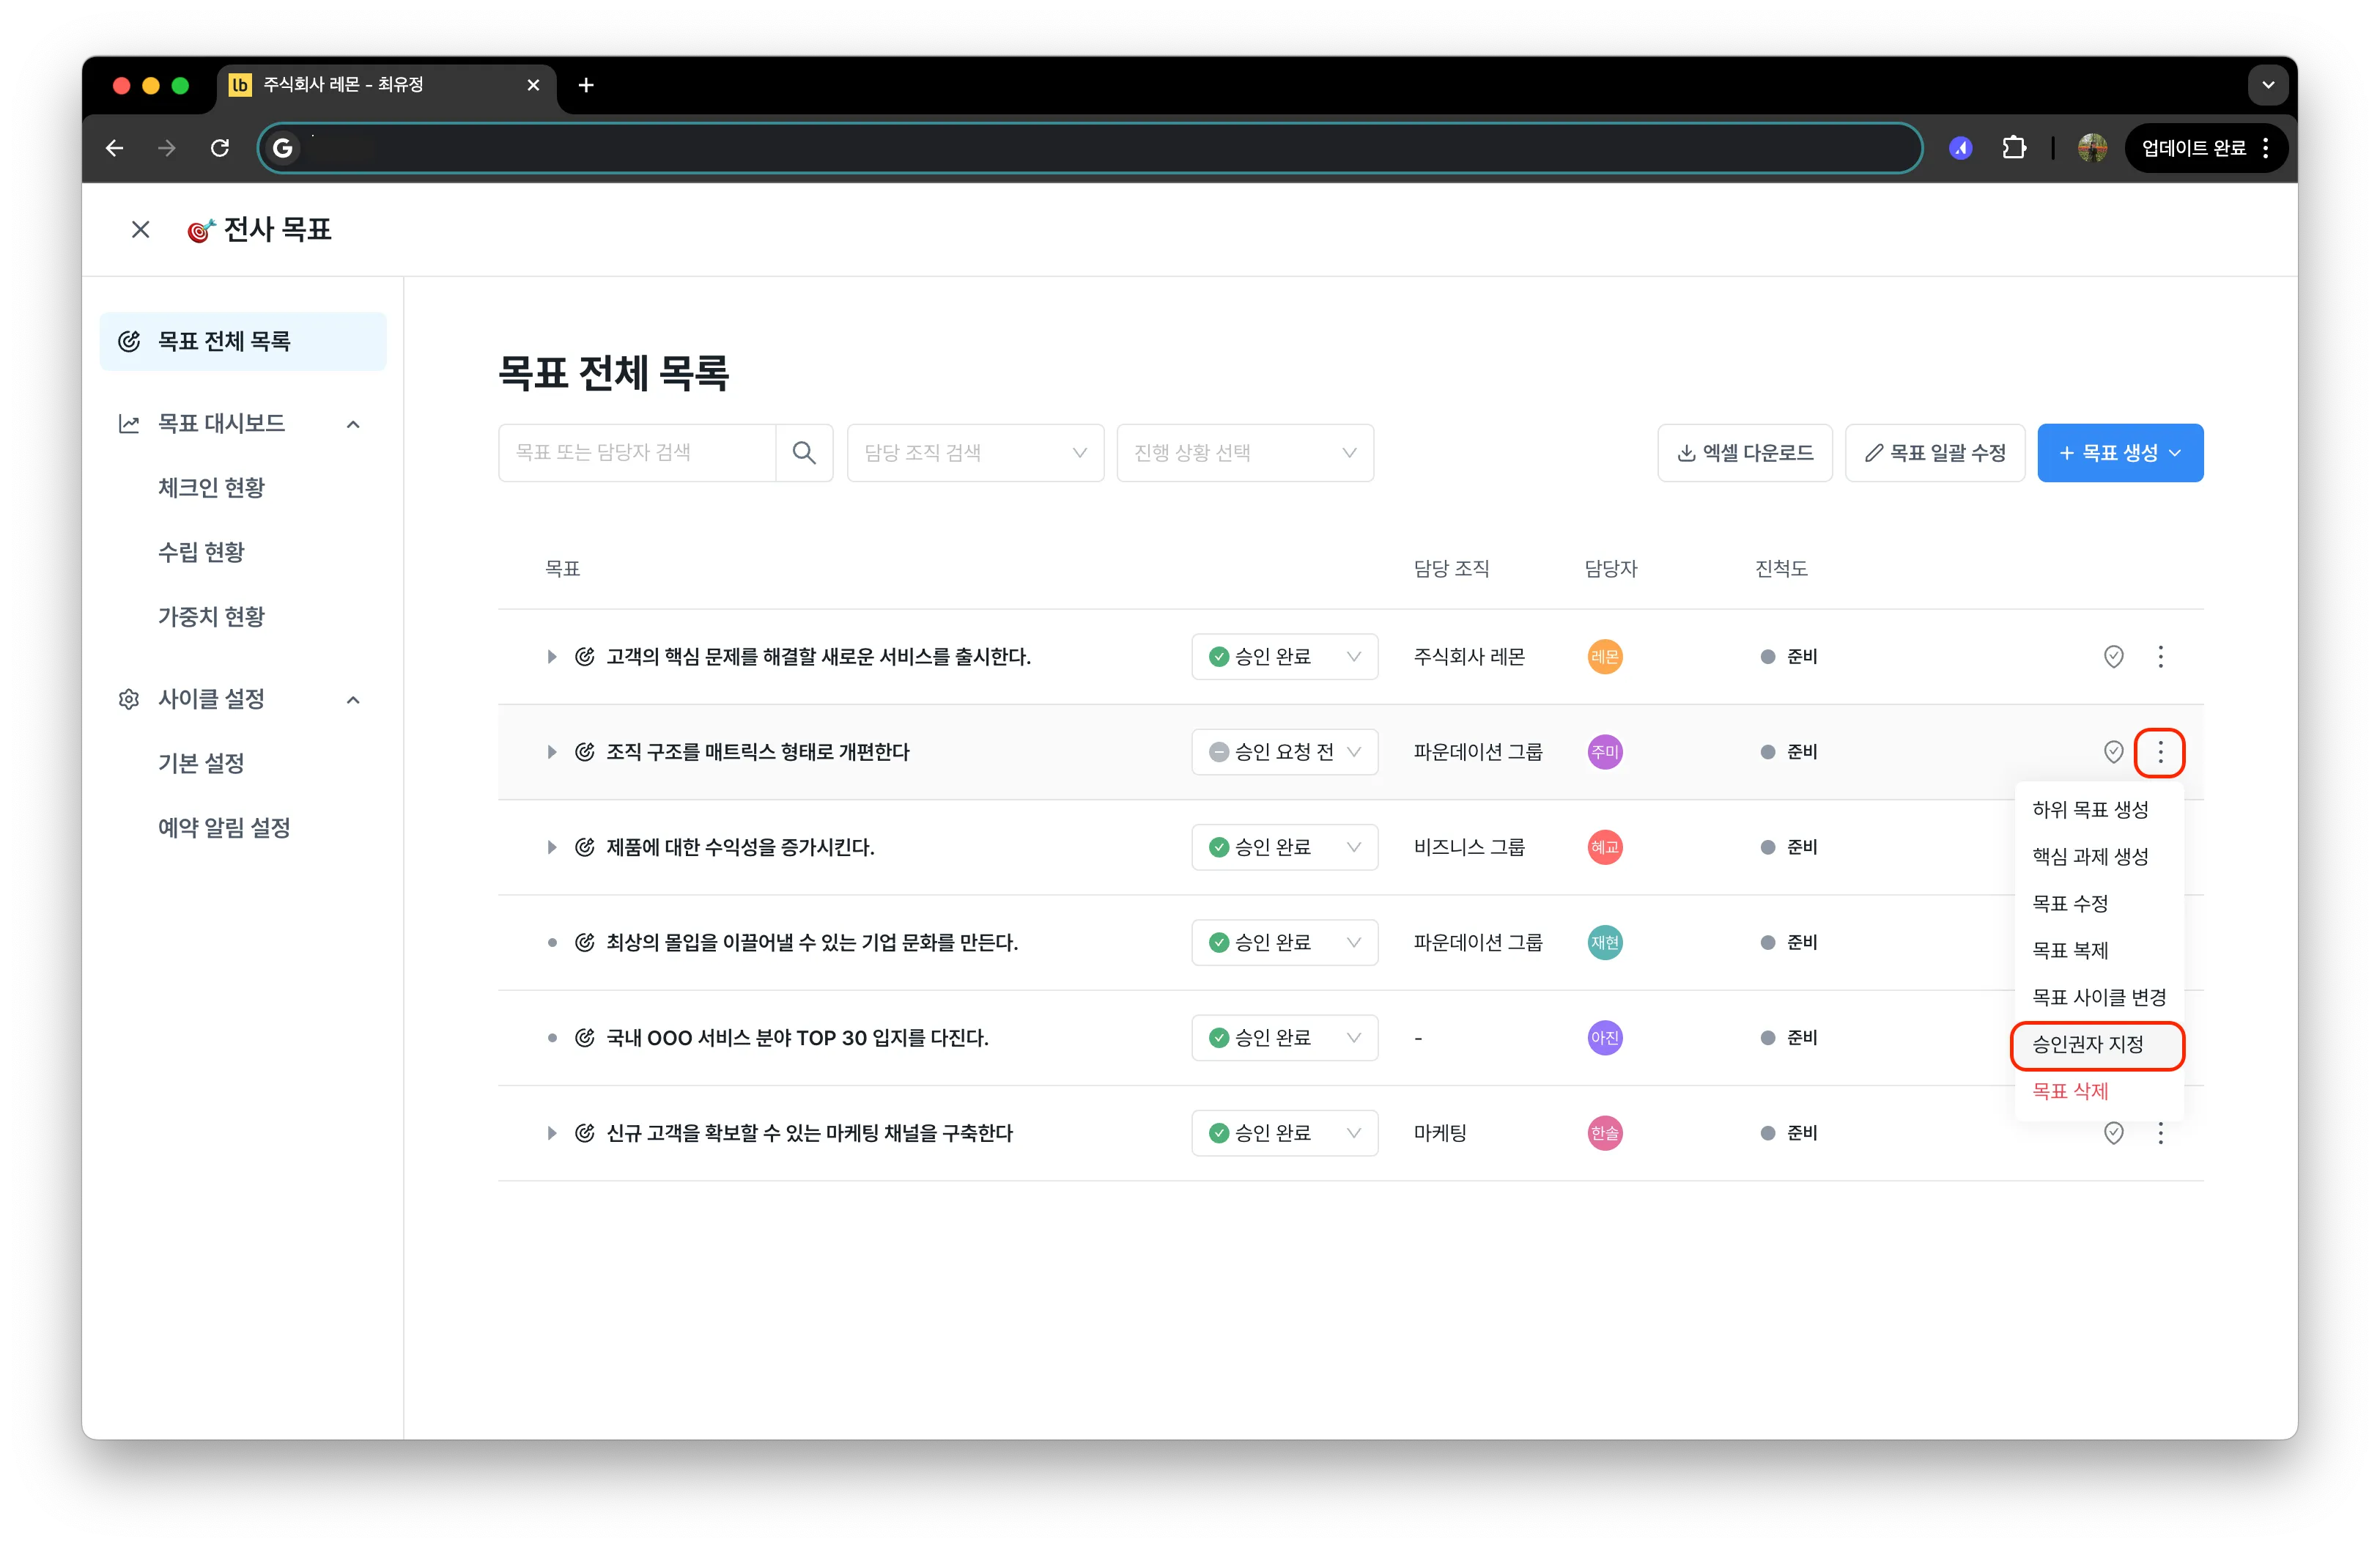This screenshot has width=2380, height=1548.
Task: Click the browser address bar
Action: (1090, 148)
